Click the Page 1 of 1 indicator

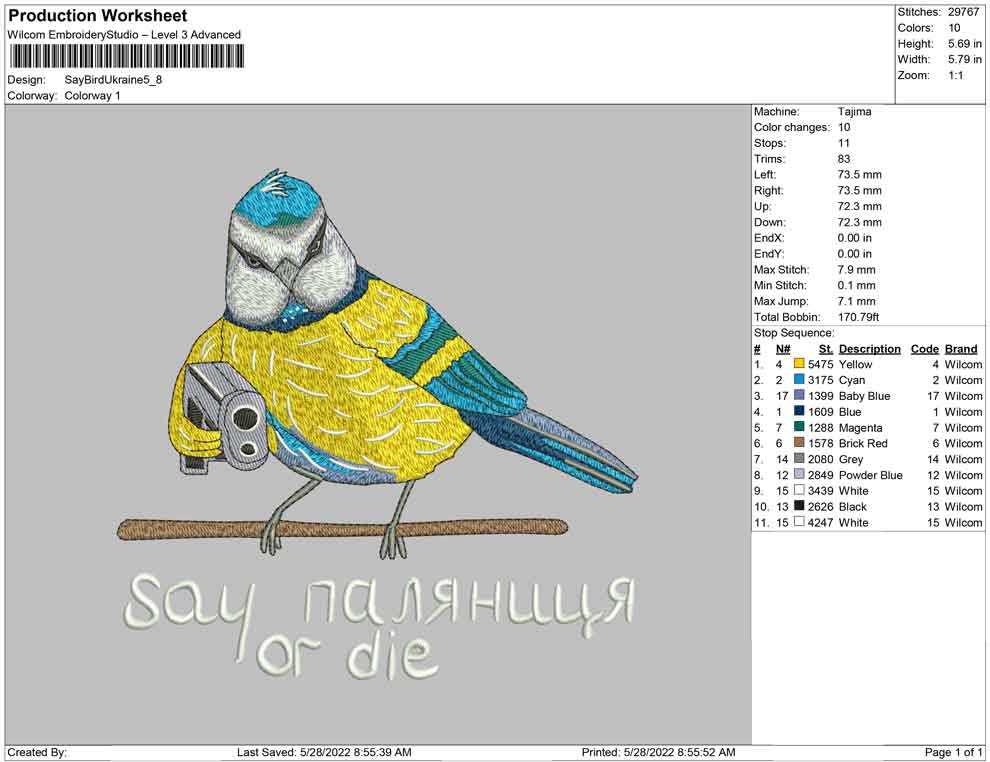point(954,752)
